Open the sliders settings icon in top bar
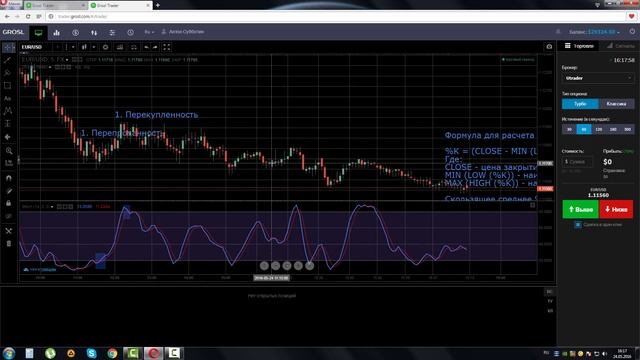The width and height of the screenshot is (640, 360). (x=112, y=33)
